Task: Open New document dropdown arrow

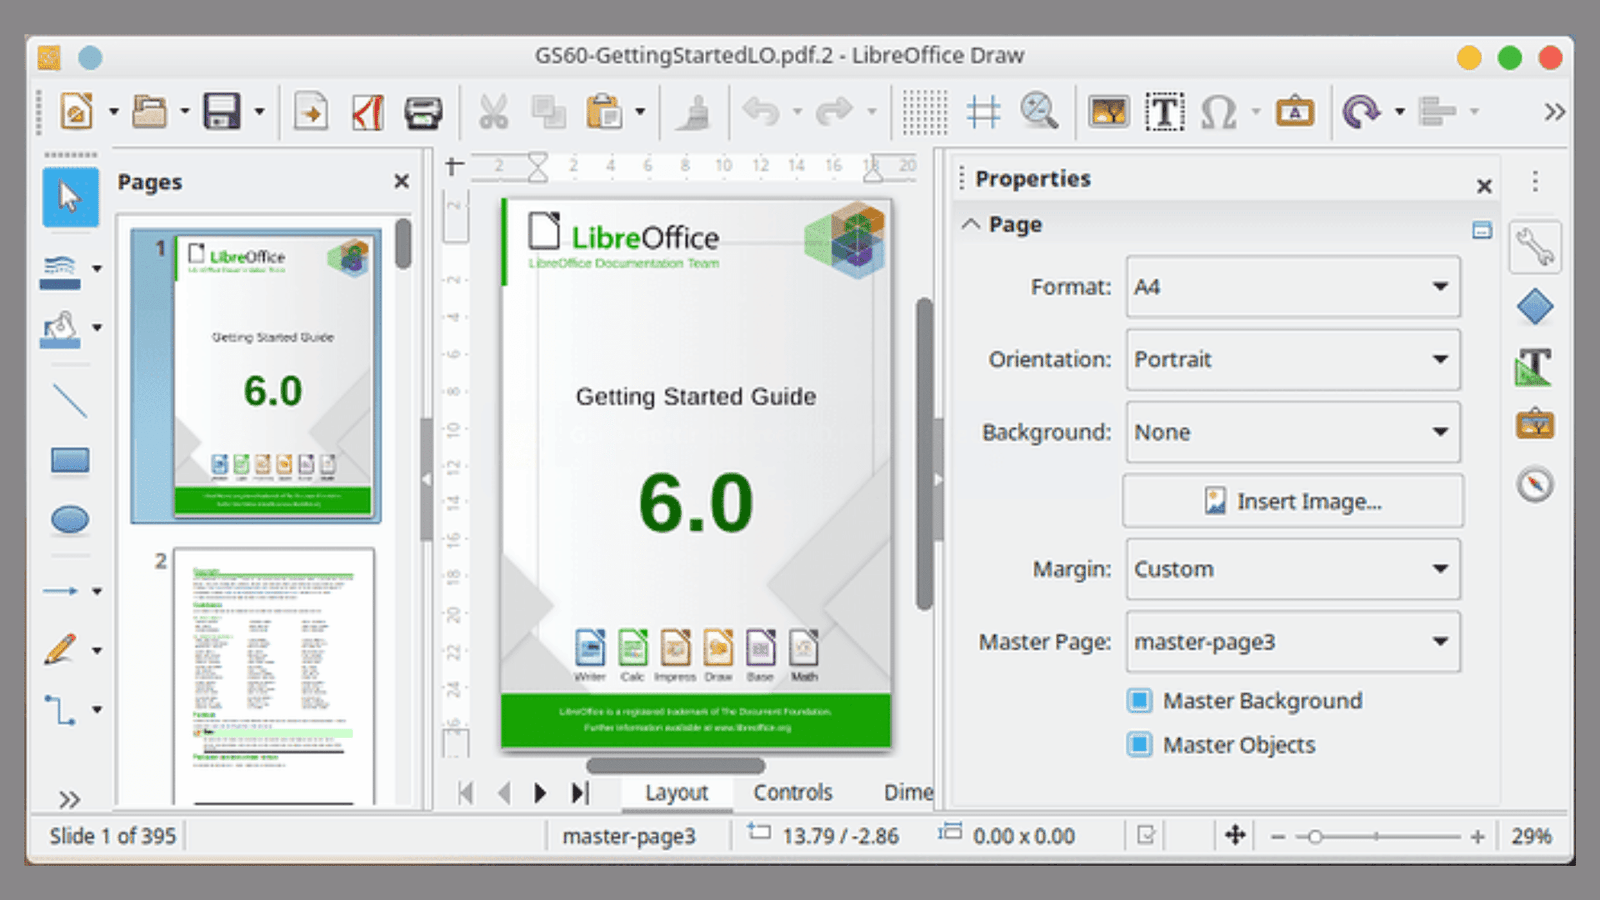Action: (113, 112)
